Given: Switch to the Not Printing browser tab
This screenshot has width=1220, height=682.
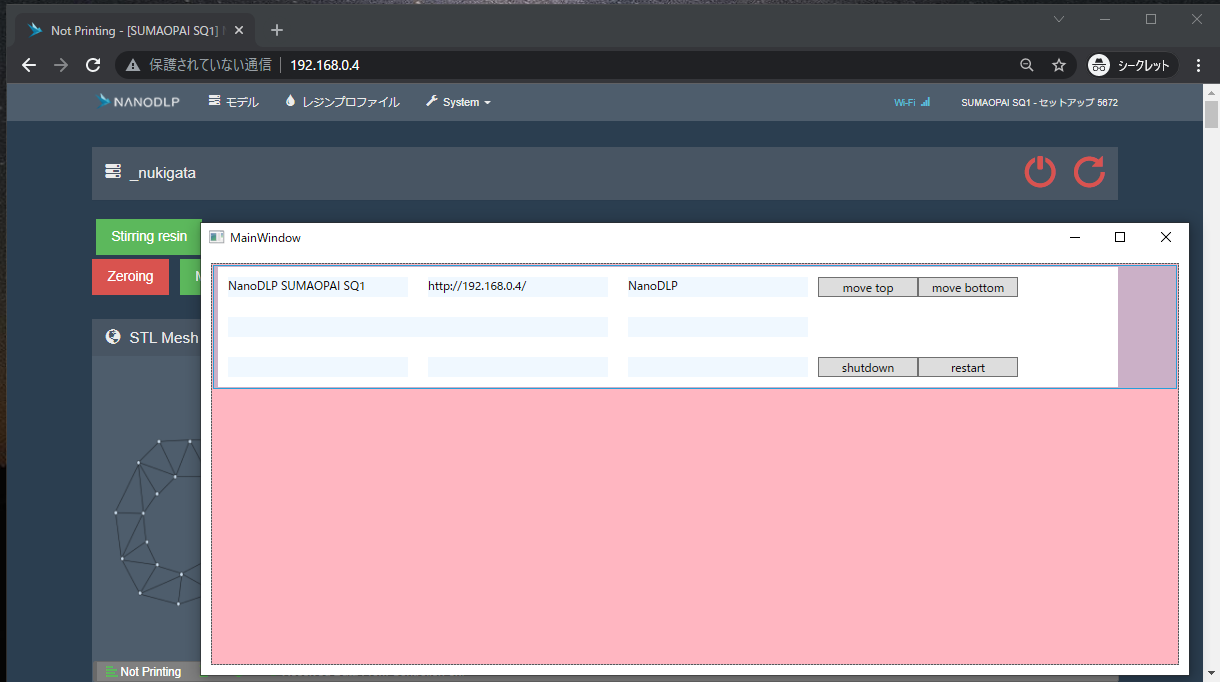Looking at the screenshot, I should click(x=130, y=30).
